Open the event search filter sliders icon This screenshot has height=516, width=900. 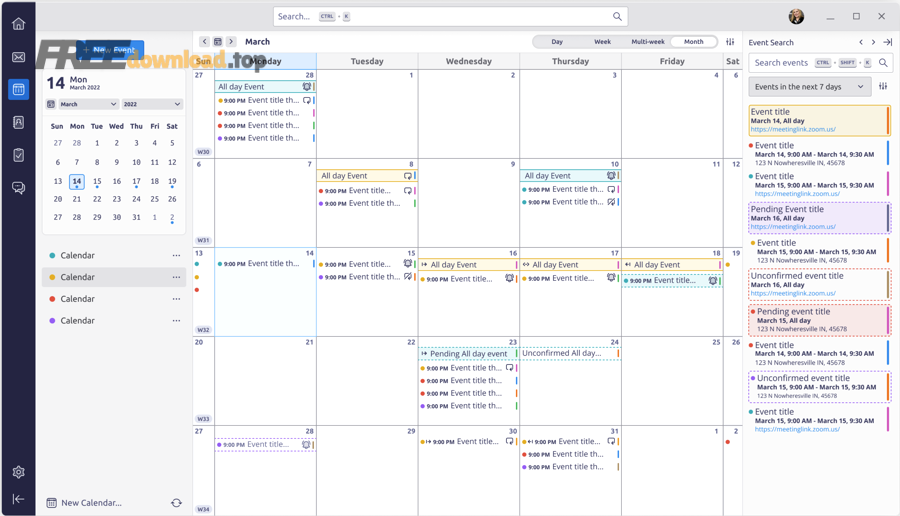(x=883, y=86)
